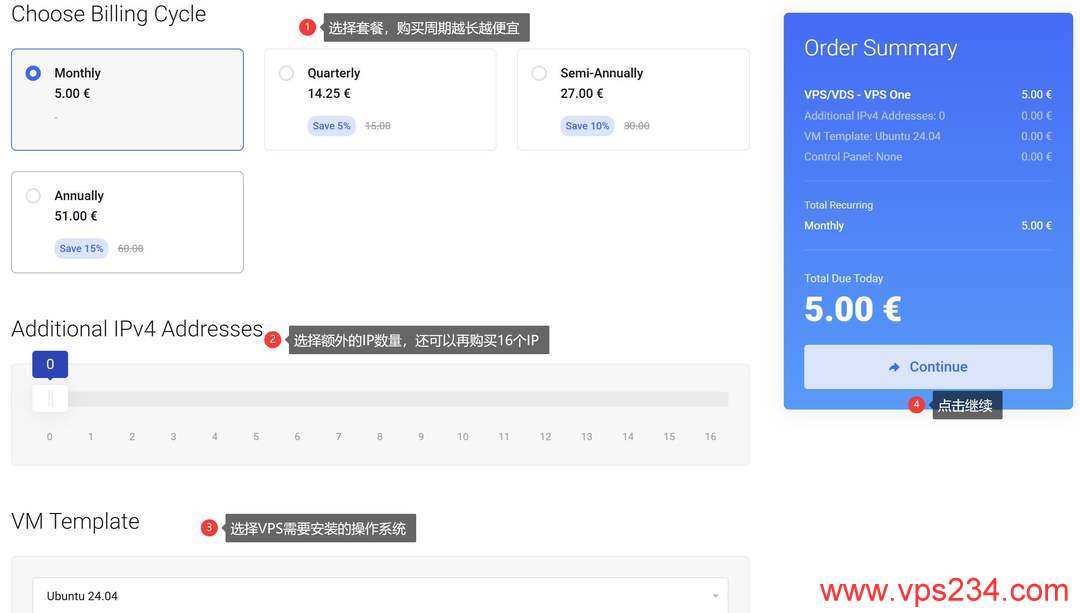The width and height of the screenshot is (1080, 613).
Task: Choose the Annually billing cycle option
Action: [127, 222]
